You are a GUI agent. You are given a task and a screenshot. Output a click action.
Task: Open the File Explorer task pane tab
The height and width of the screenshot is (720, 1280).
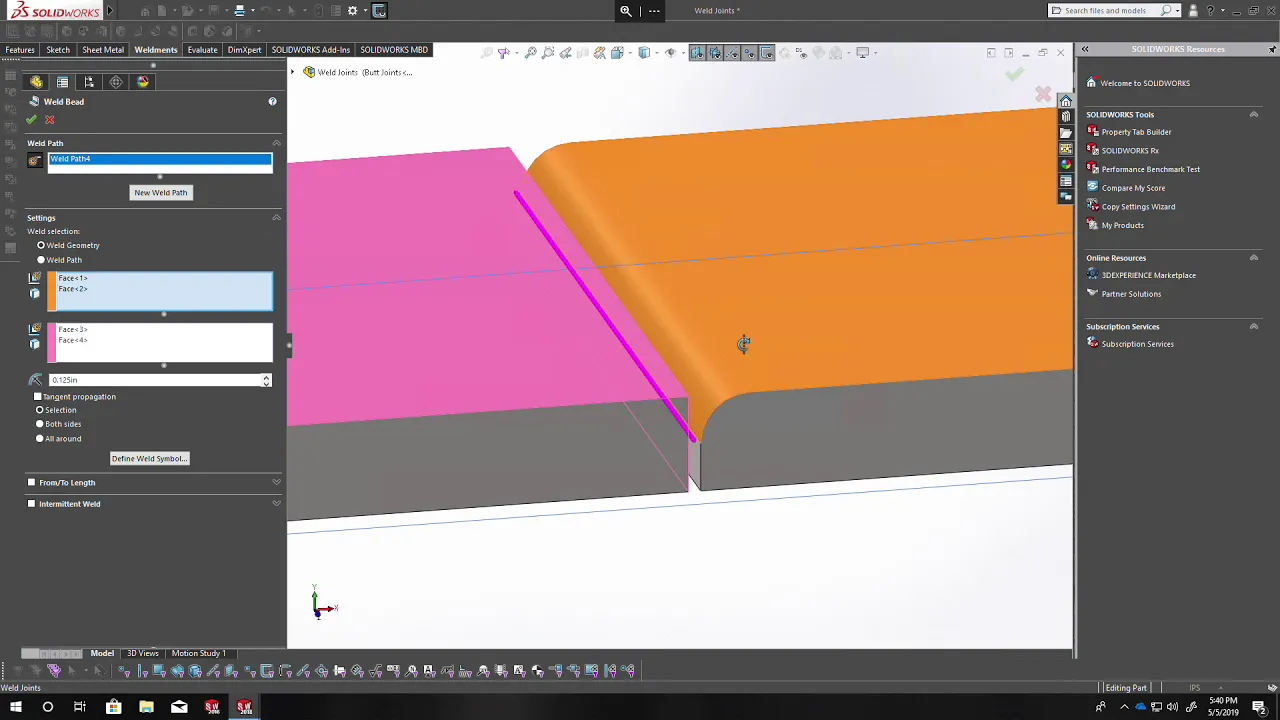pos(1066,133)
